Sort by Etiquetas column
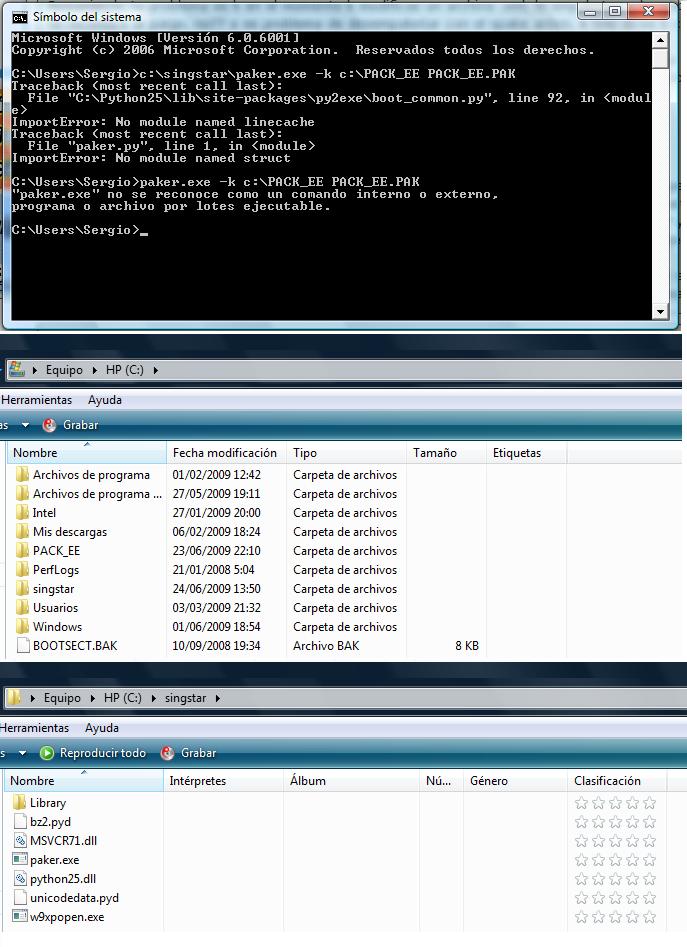 click(x=526, y=452)
